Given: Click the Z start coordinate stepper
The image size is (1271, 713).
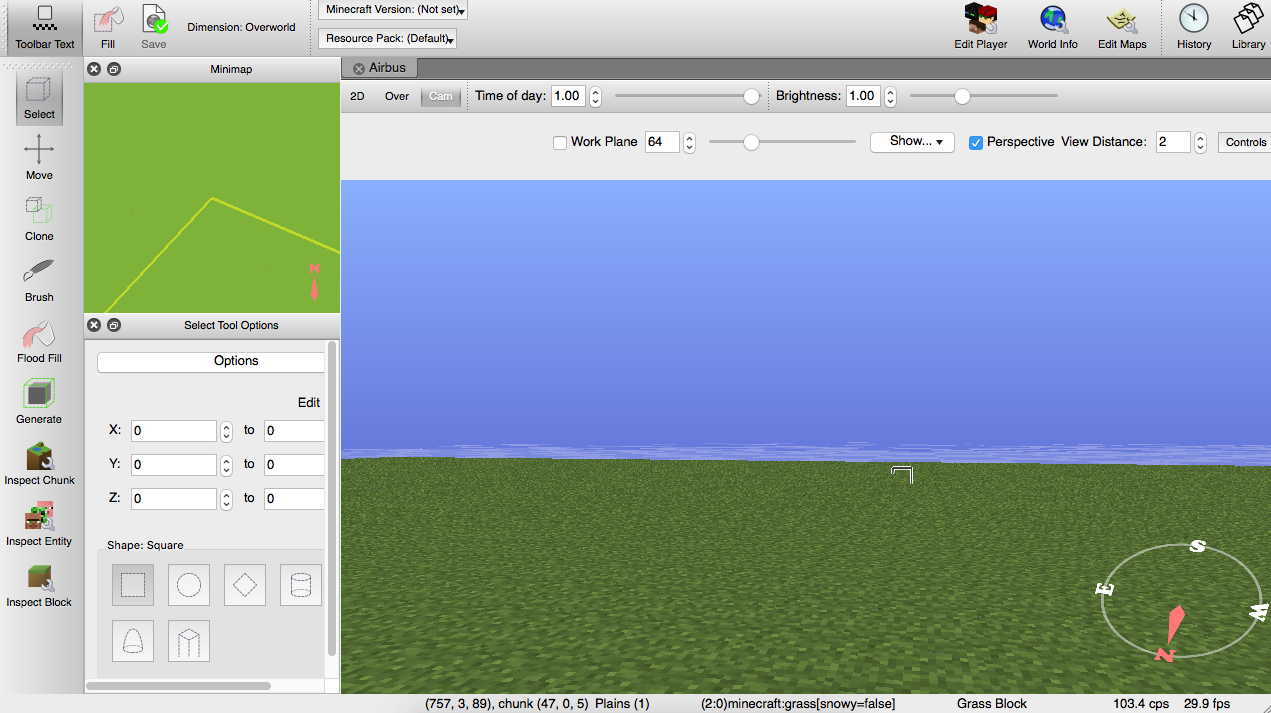Looking at the screenshot, I should pyautogui.click(x=226, y=499).
